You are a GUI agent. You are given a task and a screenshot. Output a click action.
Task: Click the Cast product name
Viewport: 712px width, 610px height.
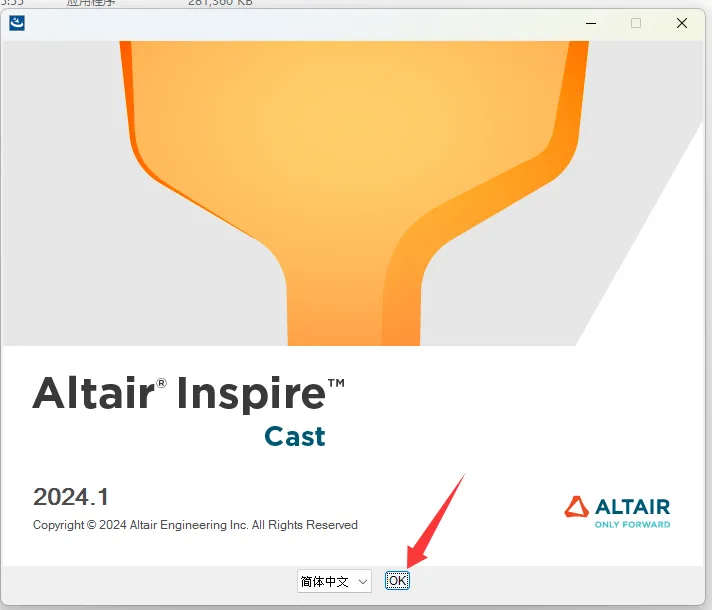[x=295, y=436]
